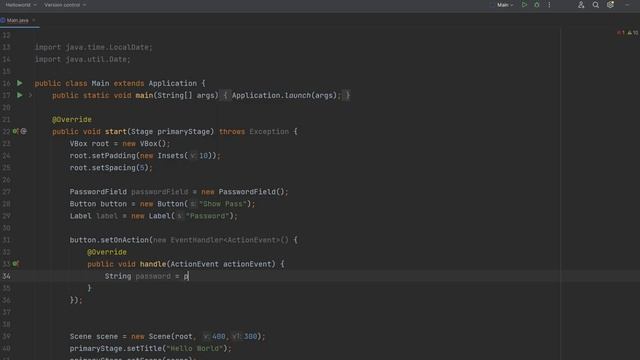Viewport: 640px width, 360px height.
Task: Open the error count inspection indicator
Action: 621,33
